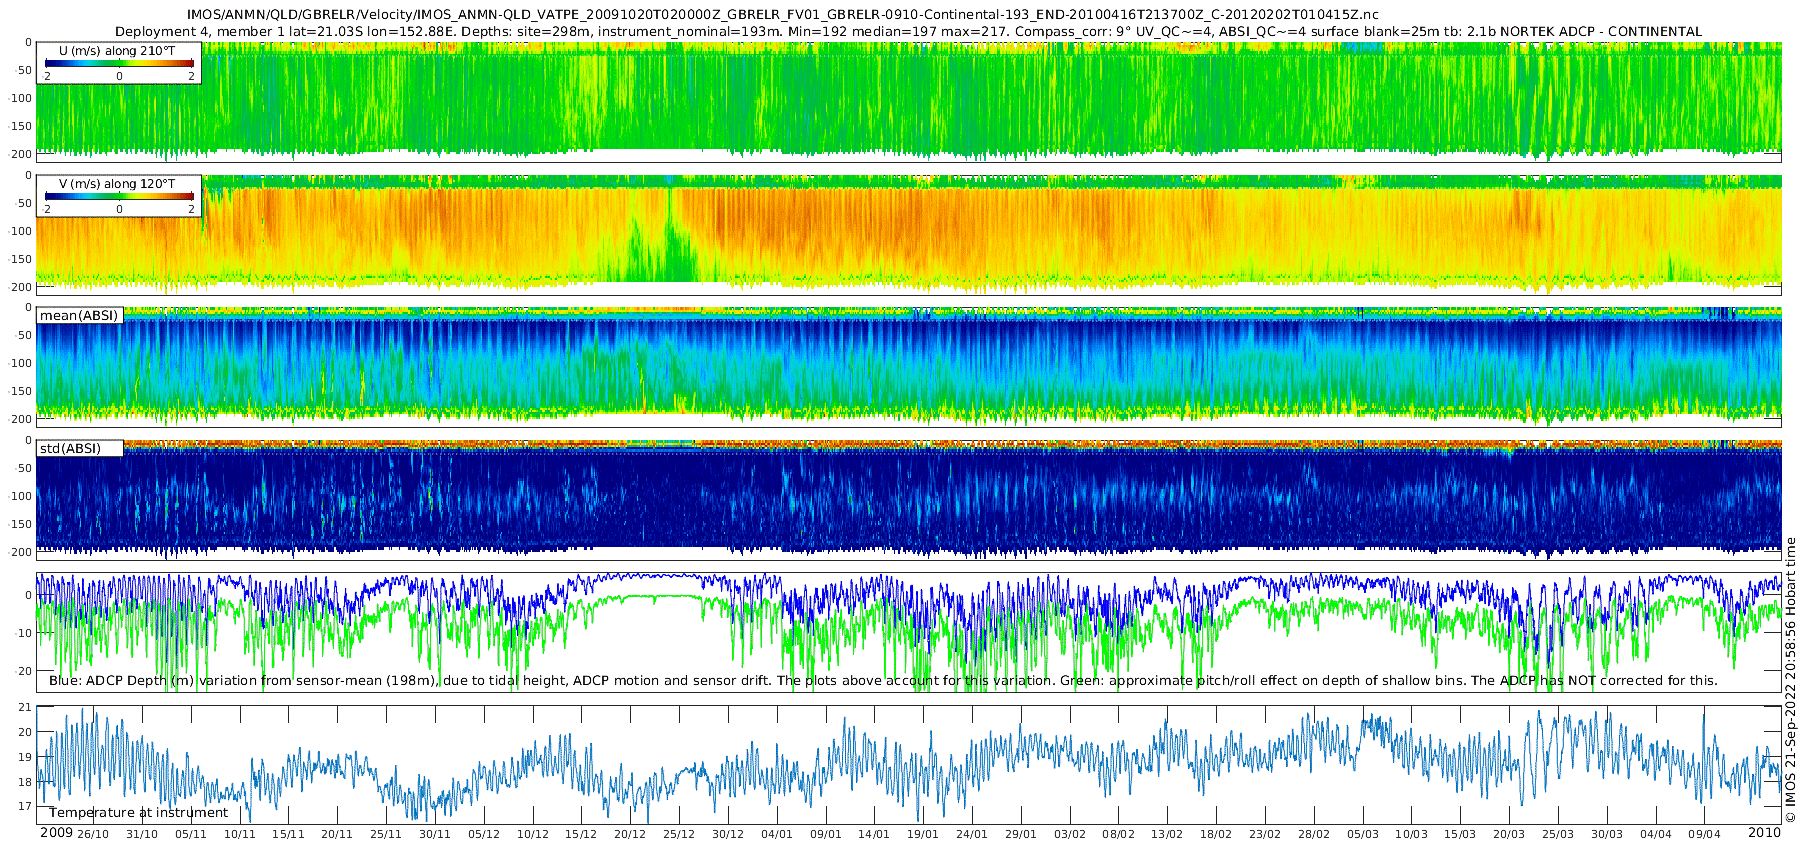Click the '150' depth tick in the mean(ABSI) panel
The height and width of the screenshot is (850, 1800).
click(x=22, y=391)
